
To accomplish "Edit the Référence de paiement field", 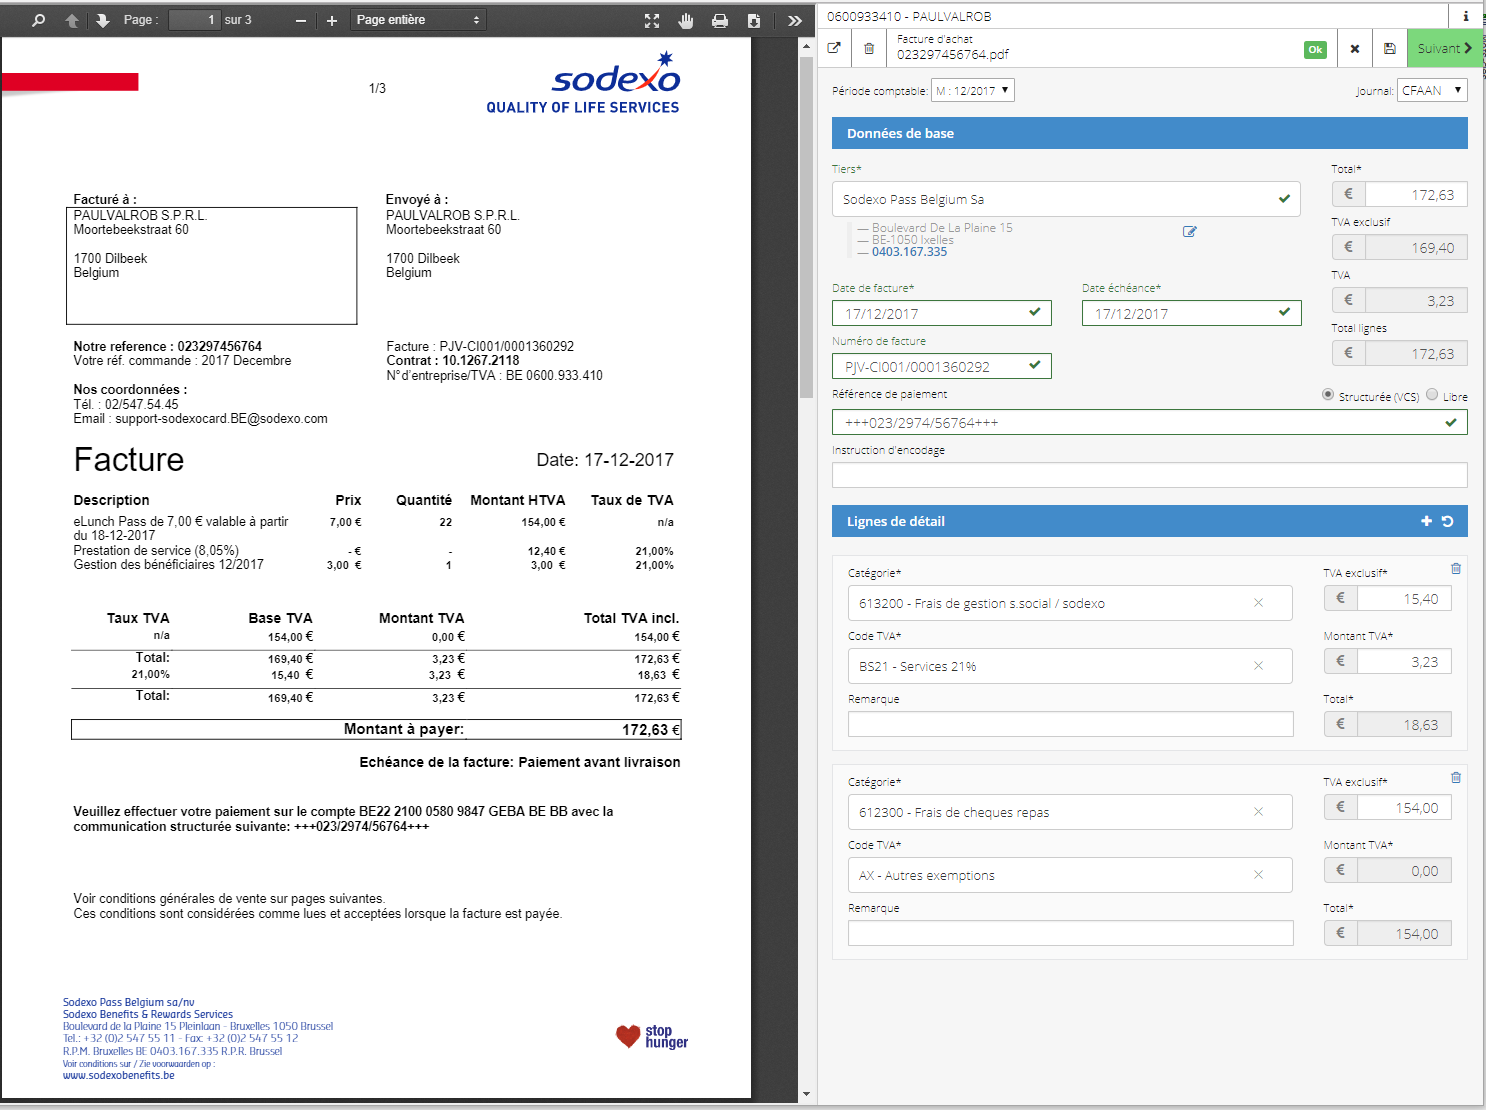I will tap(1150, 422).
